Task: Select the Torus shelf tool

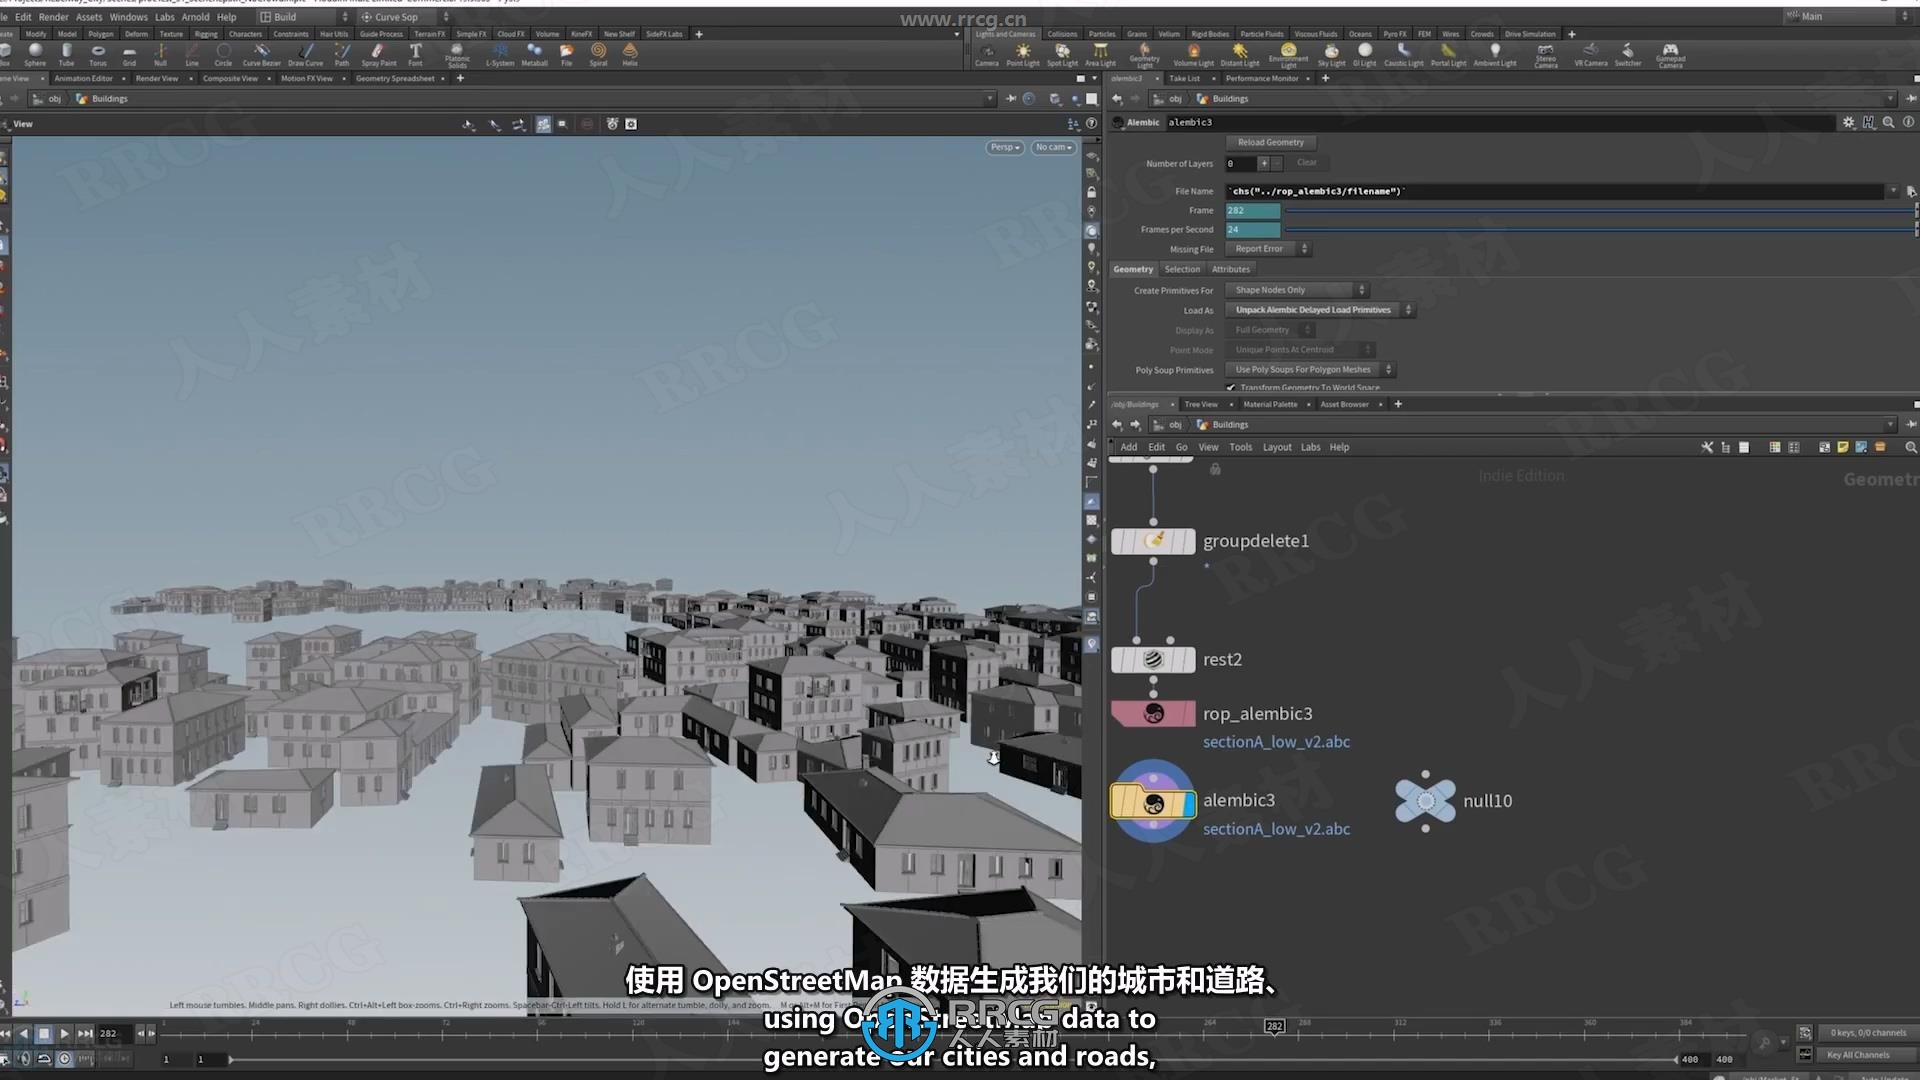Action: (98, 54)
